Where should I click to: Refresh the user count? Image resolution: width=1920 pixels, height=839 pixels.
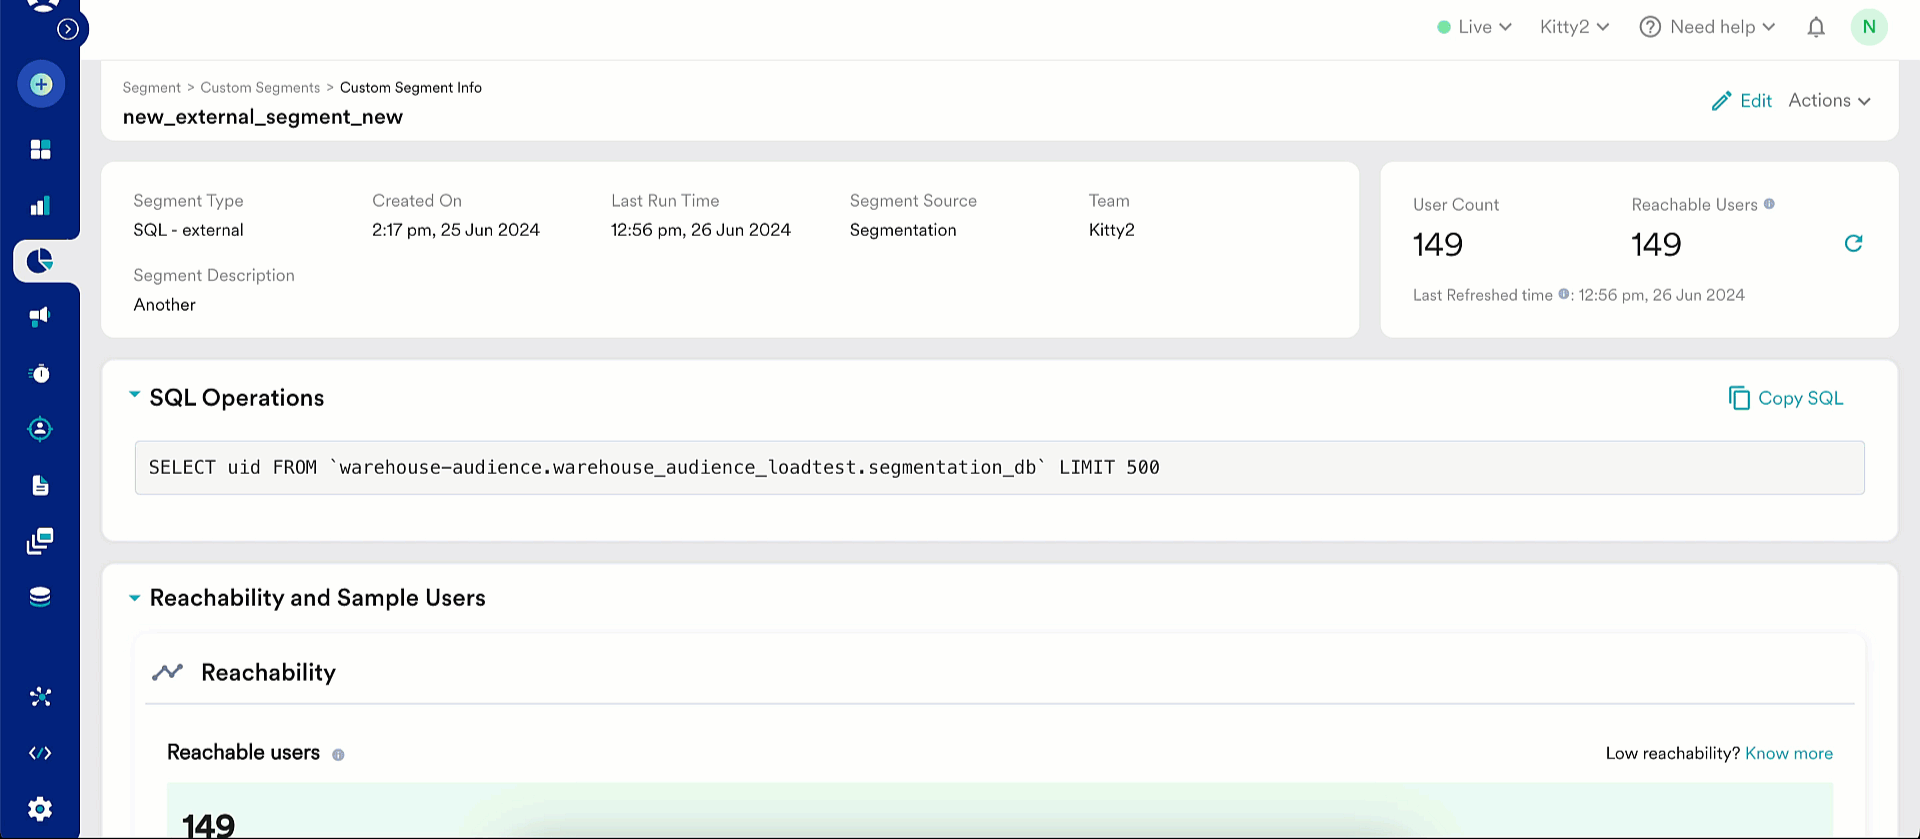point(1853,243)
